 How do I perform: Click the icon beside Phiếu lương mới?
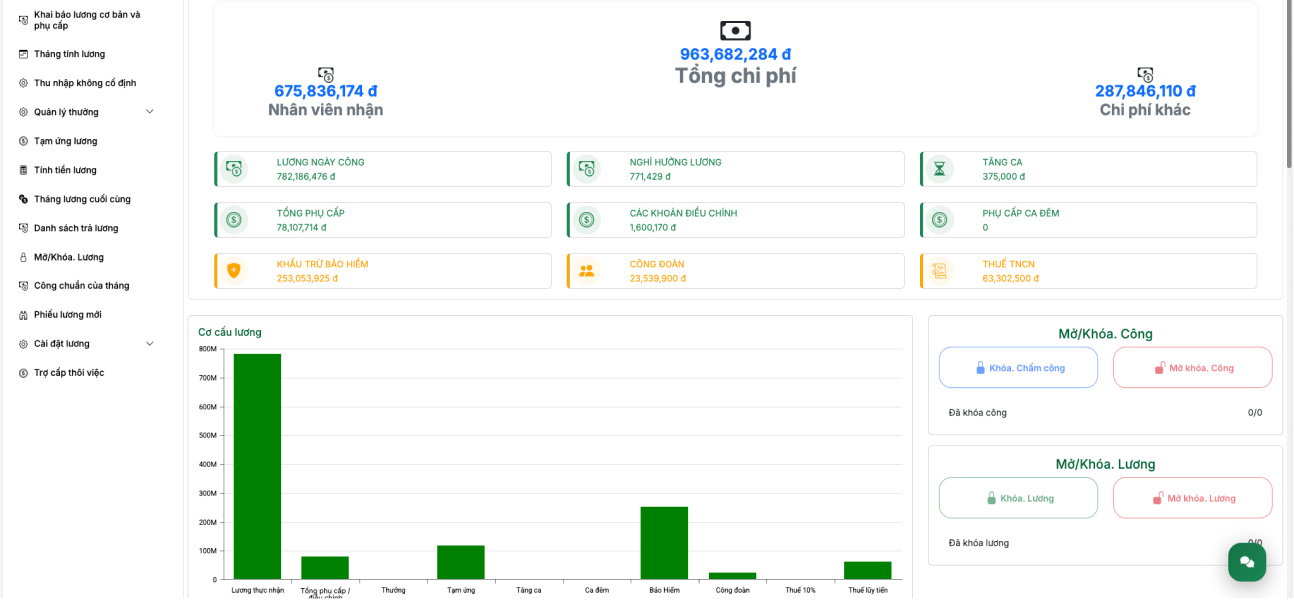point(23,315)
